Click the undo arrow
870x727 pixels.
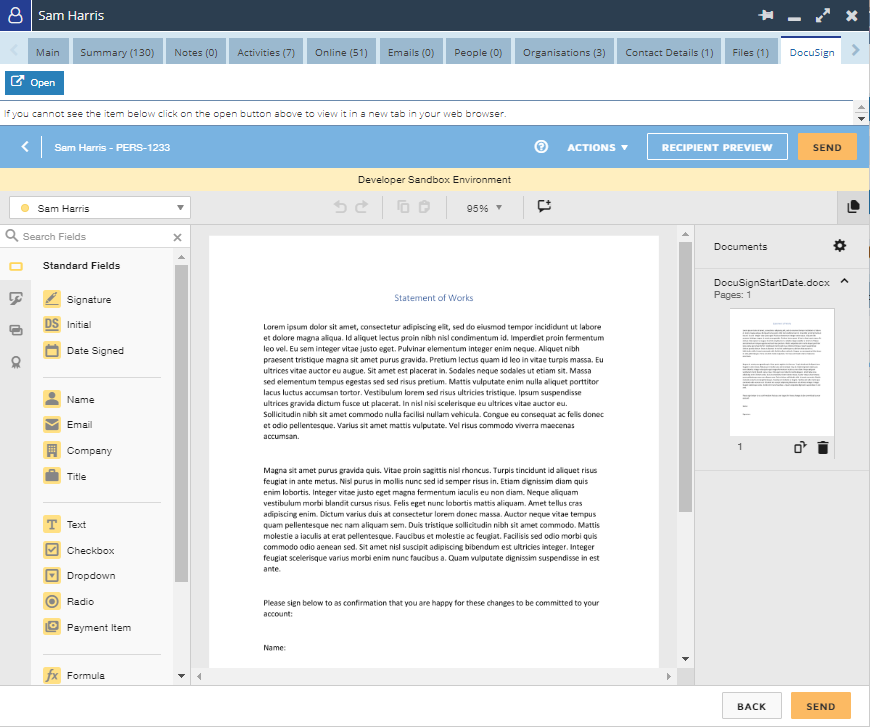tap(340, 207)
